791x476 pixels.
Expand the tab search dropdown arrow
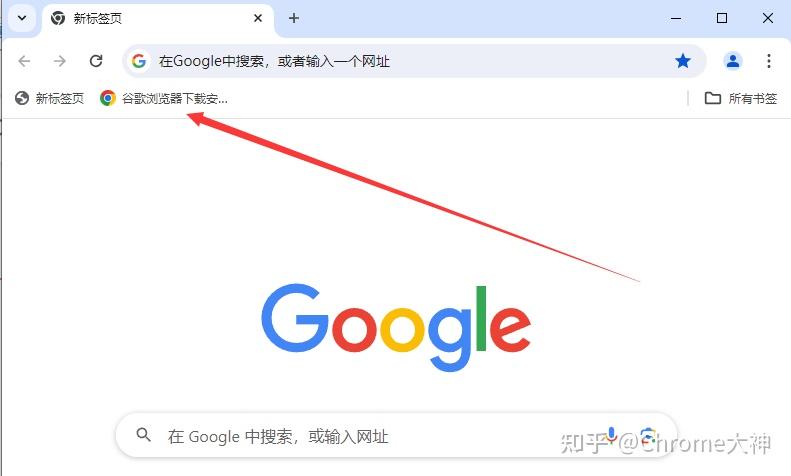22,18
